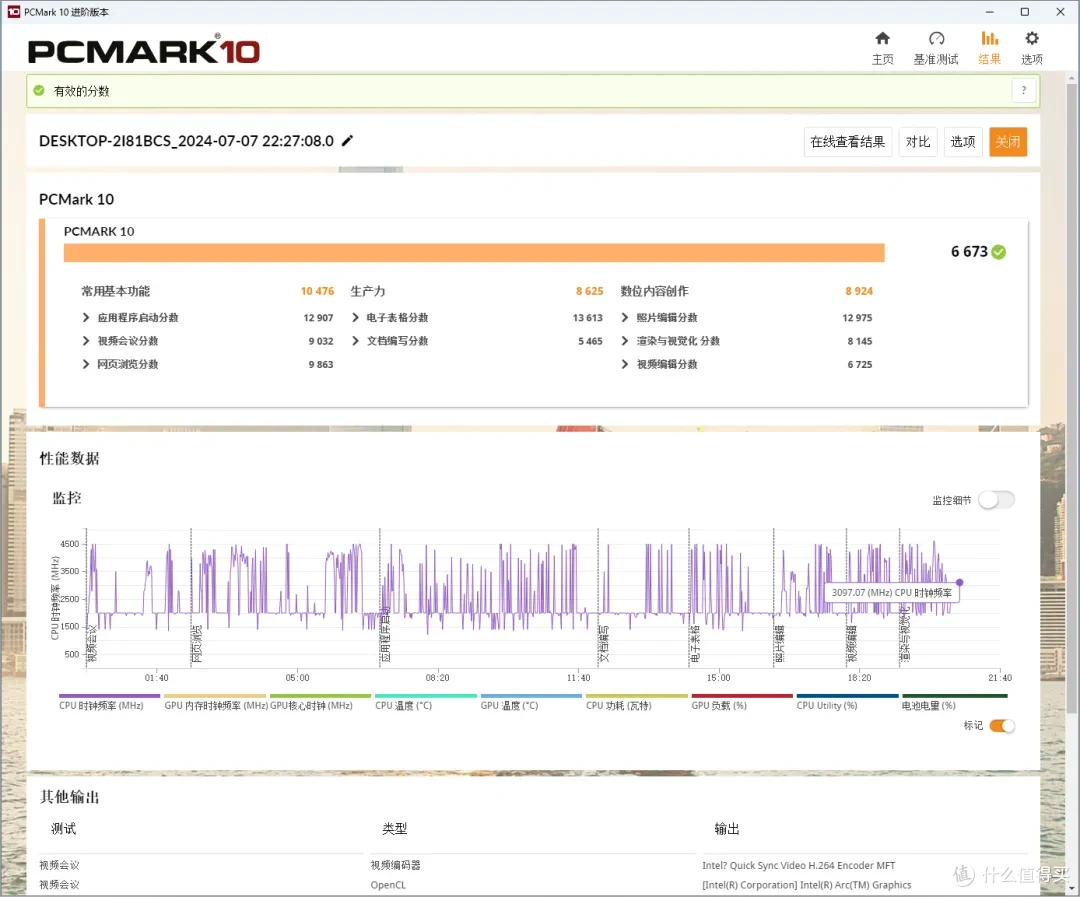The image size is (1080, 897).
Task: Select GPU 内存时钟频率 legend swatch
Action: tap(215, 696)
